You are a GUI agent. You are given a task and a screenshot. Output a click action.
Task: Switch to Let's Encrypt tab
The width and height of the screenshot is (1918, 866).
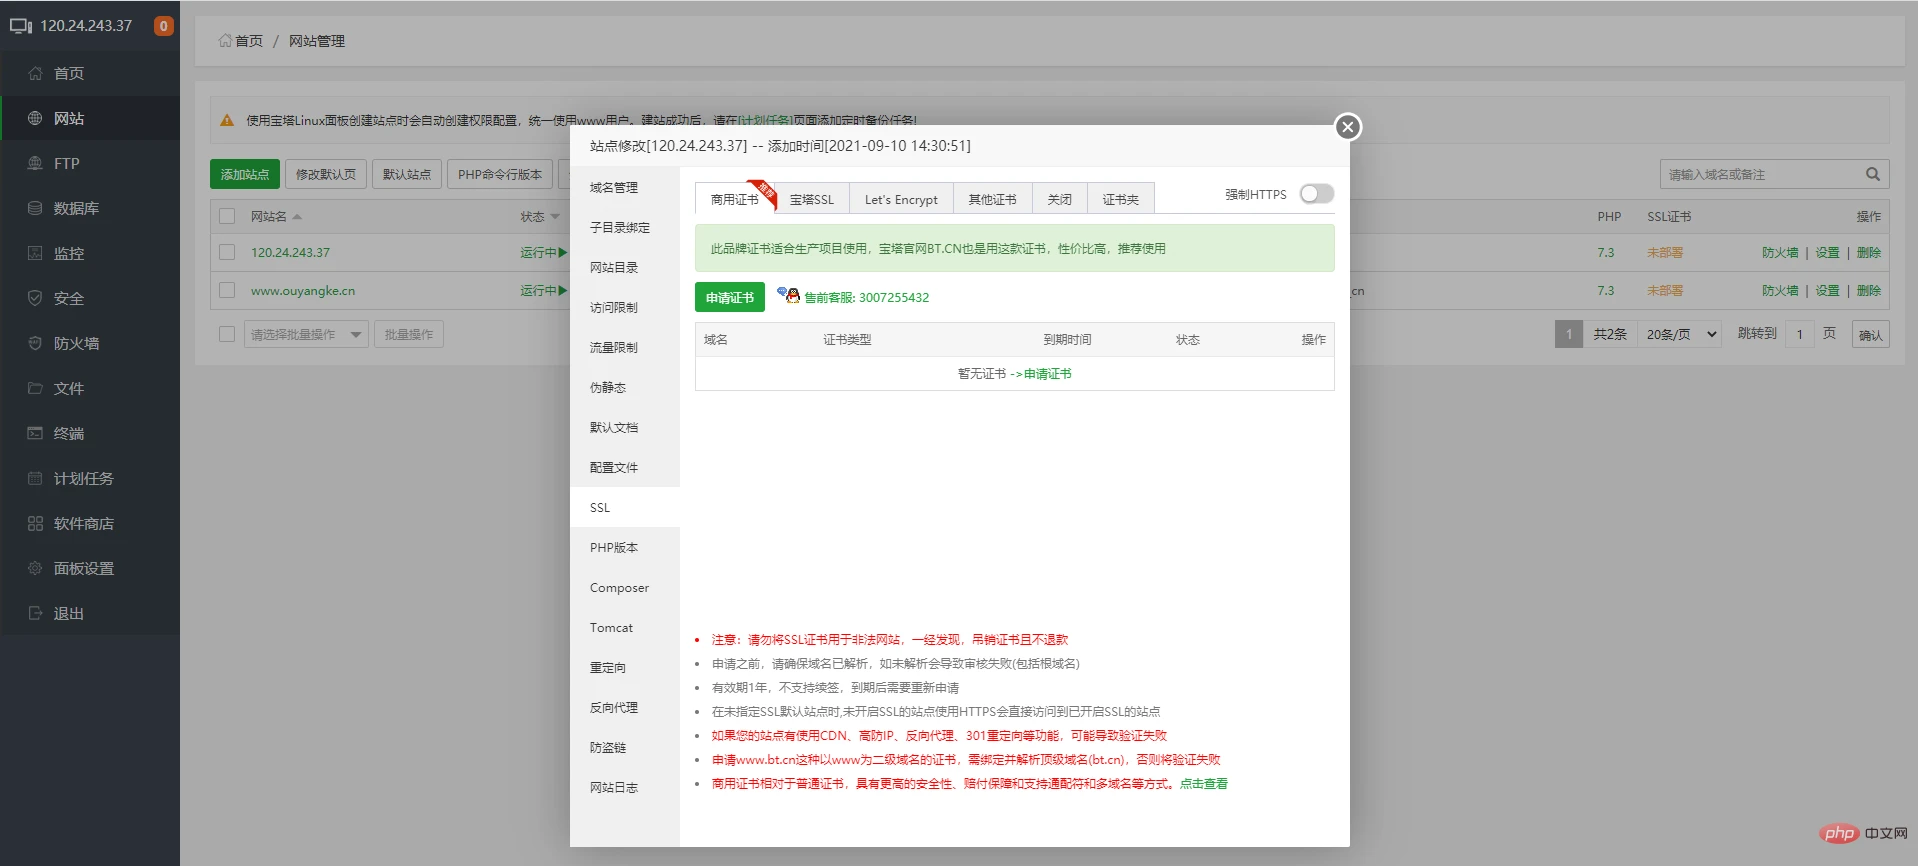pos(901,199)
